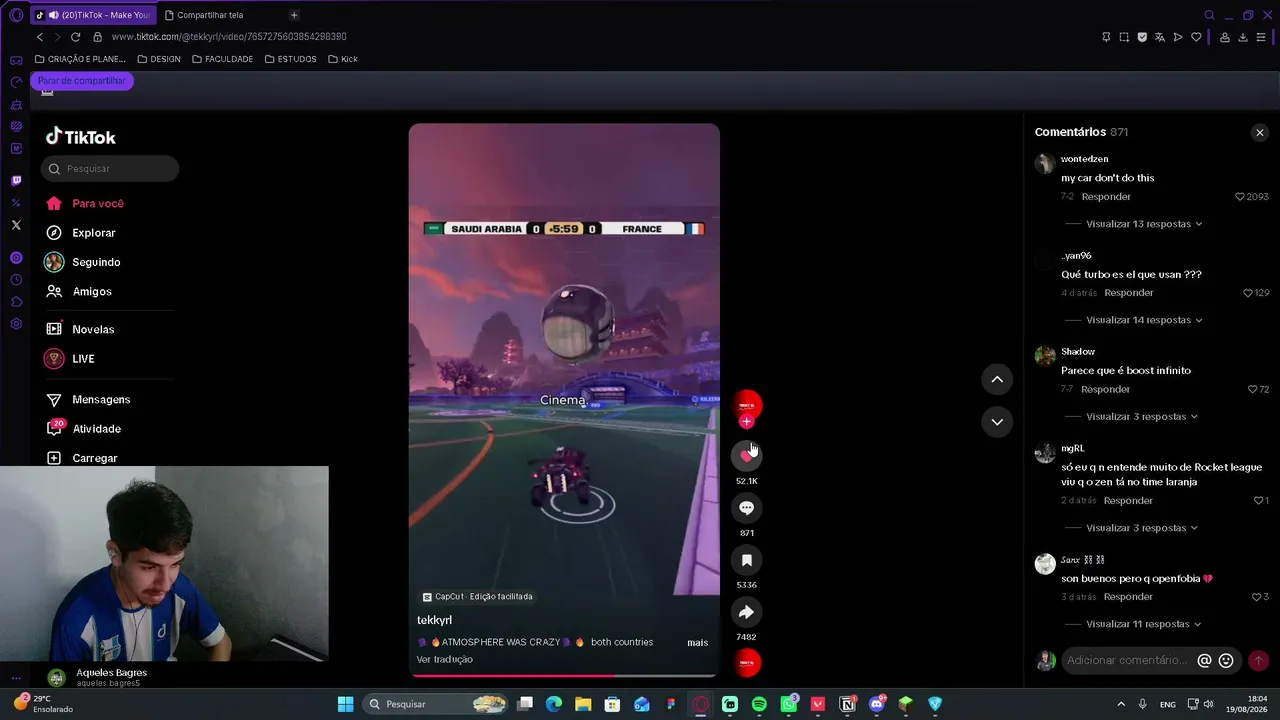This screenshot has height=720, width=1280.
Task: Expand 'Visualizar 11 respostas'
Action: click(x=1144, y=624)
